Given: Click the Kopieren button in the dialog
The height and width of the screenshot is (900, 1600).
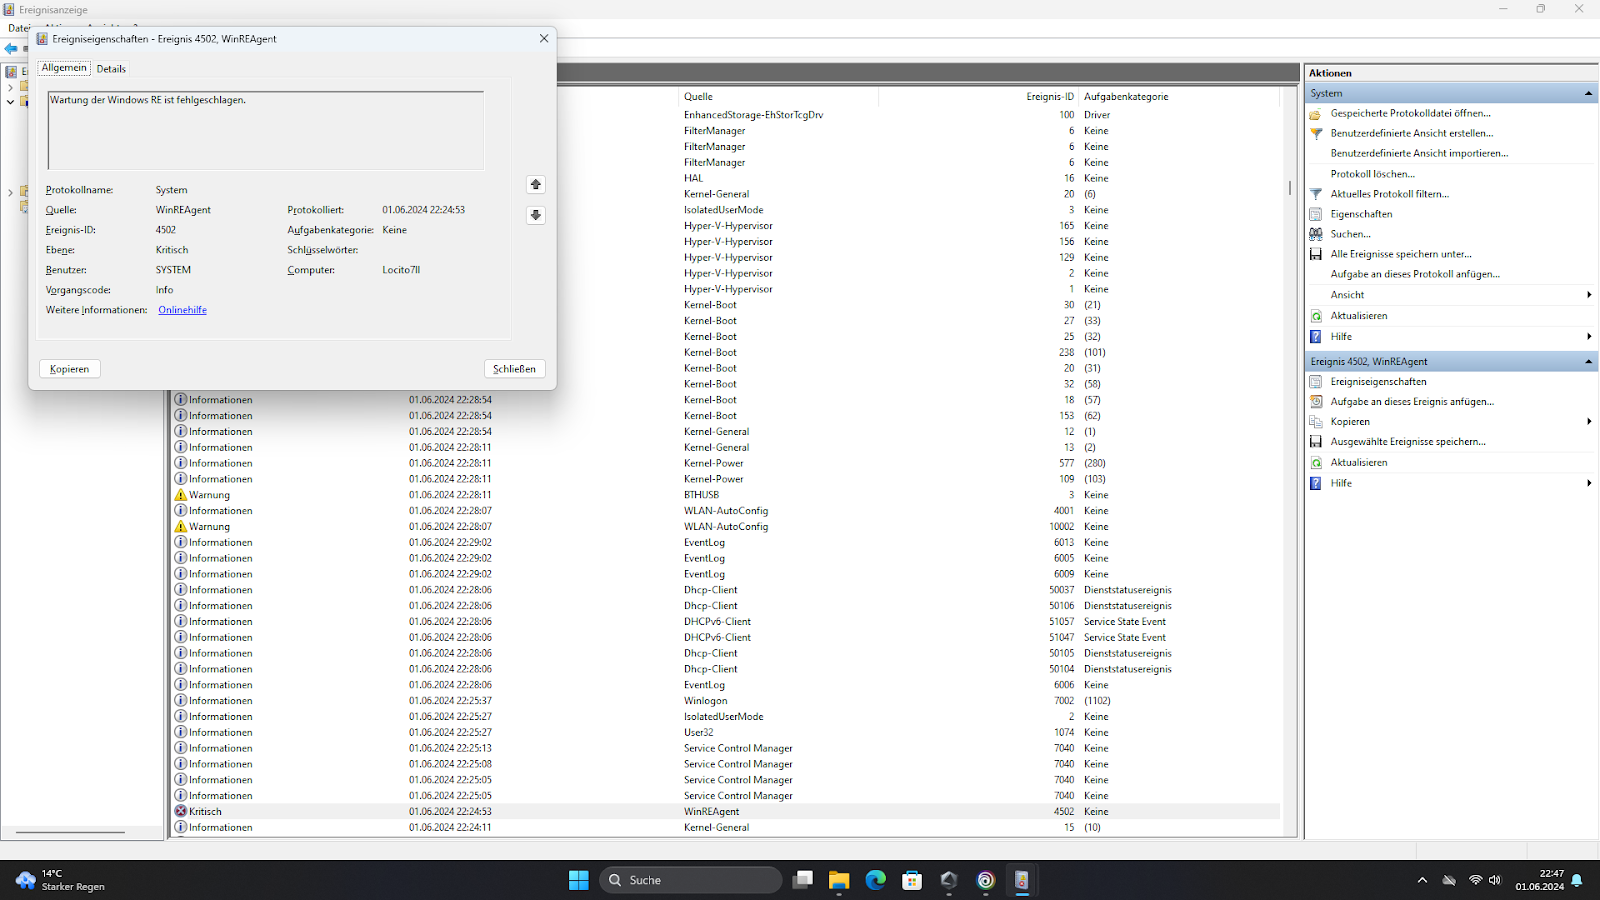Looking at the screenshot, I should click(x=70, y=369).
